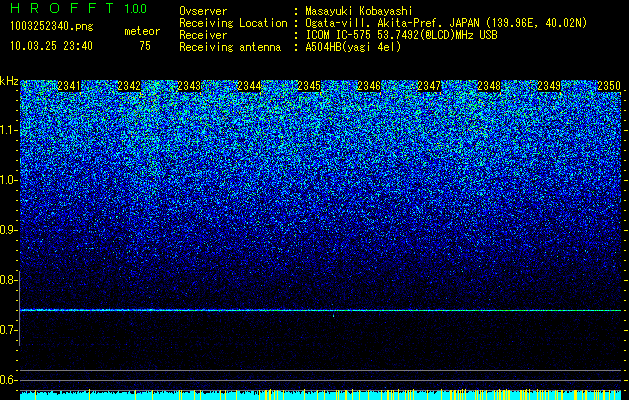Viewport: 629px width, 400px height.
Task: Click the Receiving antenna label
Action: click(230, 47)
